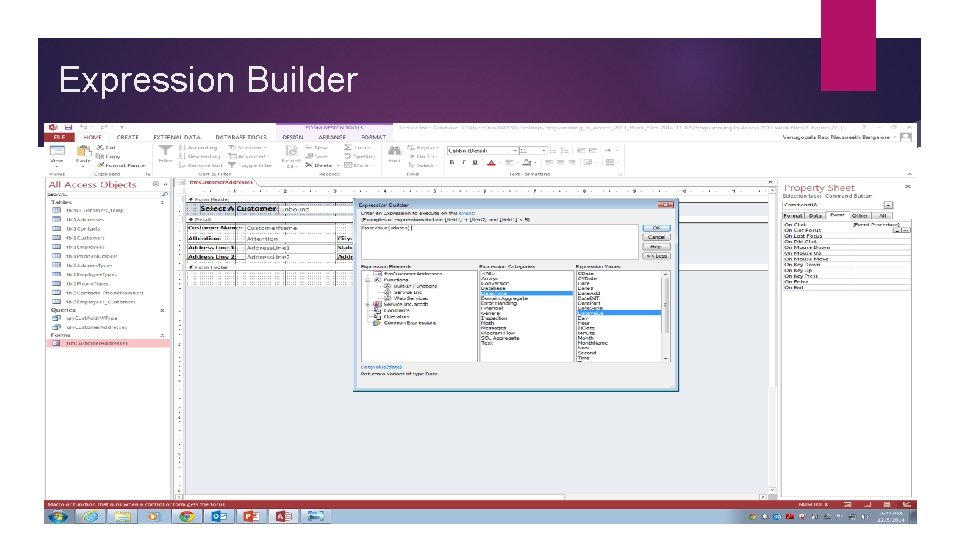This screenshot has width=960, height=540.
Task: Collapse the Forms group in navigation pane
Action: point(162,336)
